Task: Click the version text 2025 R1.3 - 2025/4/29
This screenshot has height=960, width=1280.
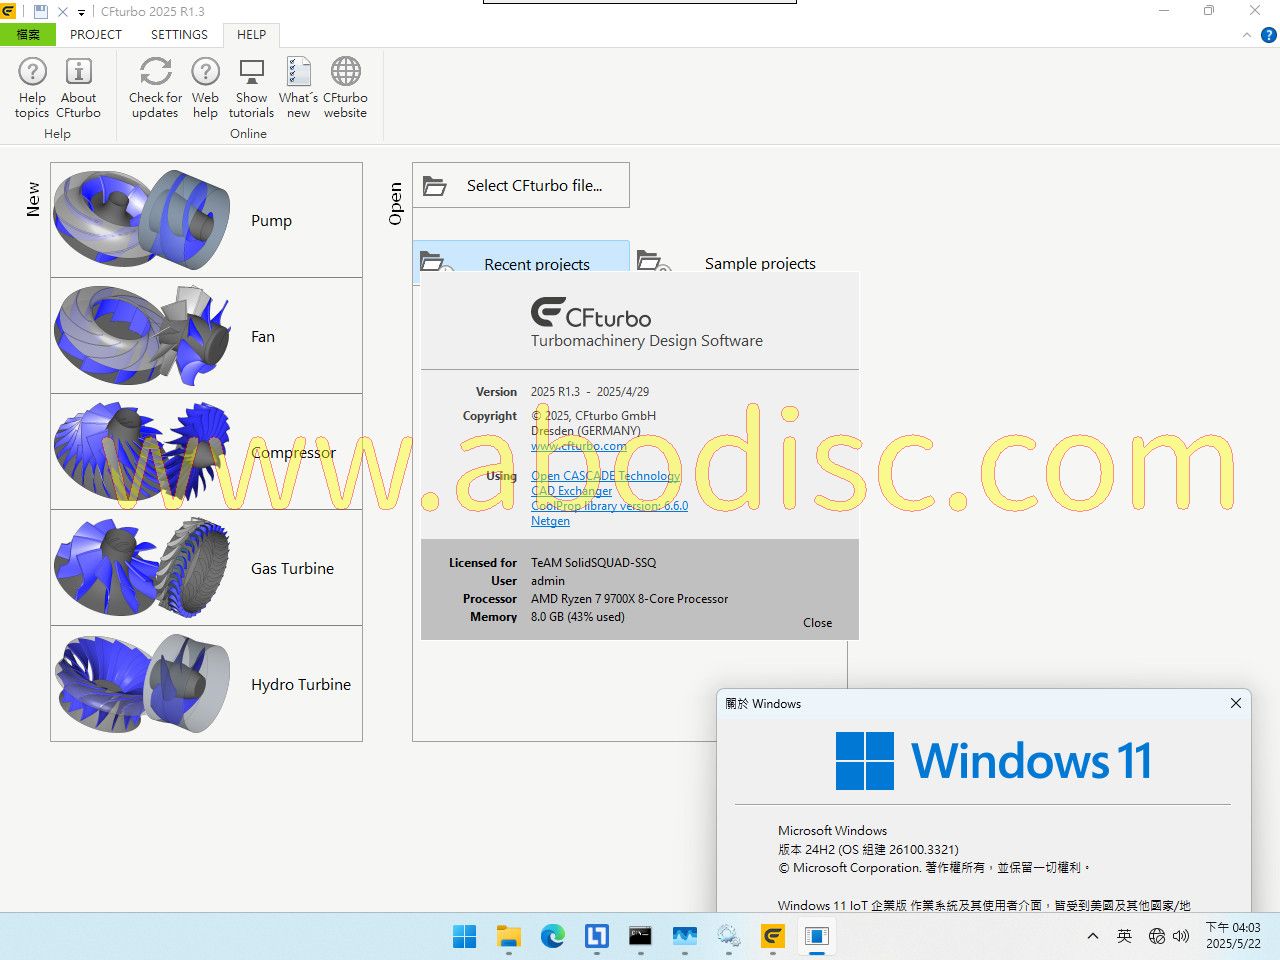Action: tap(590, 392)
